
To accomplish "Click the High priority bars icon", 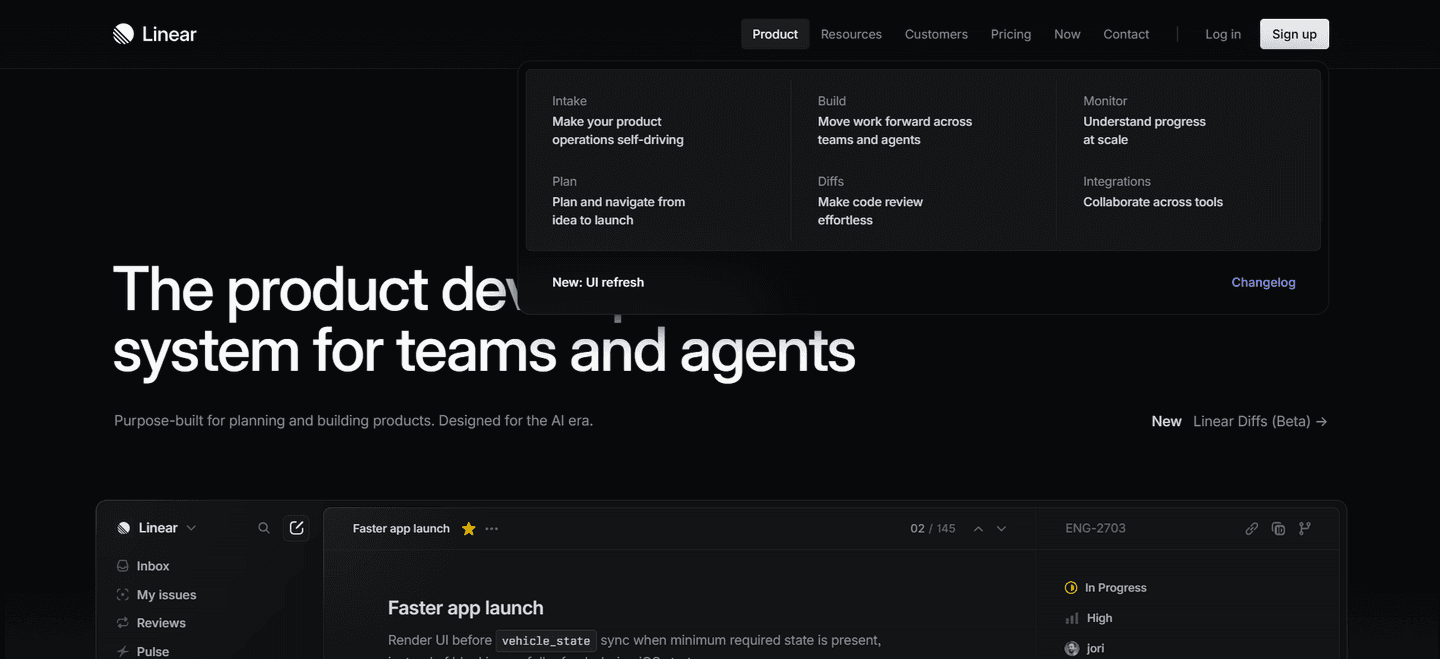I will [x=1072, y=618].
